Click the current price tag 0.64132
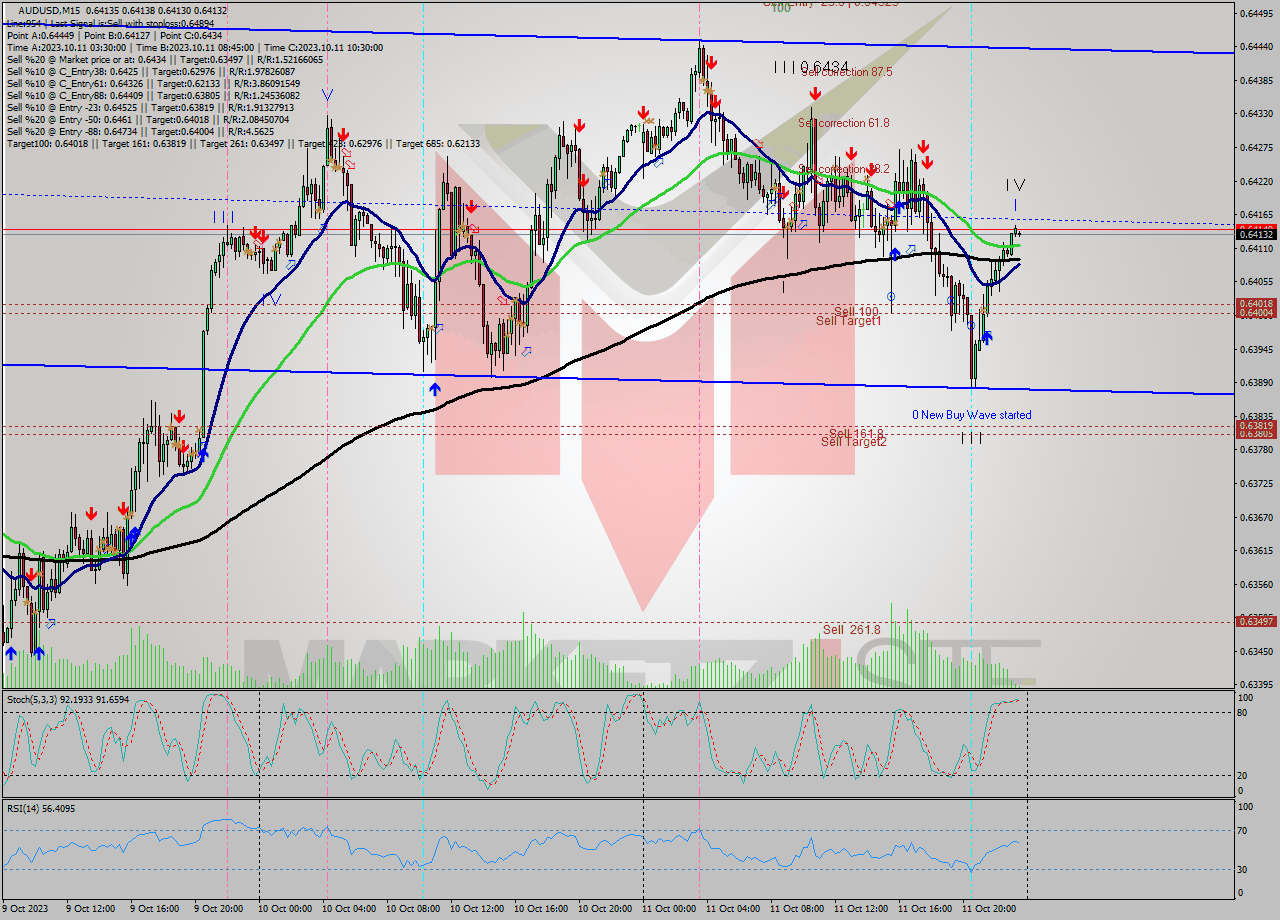The image size is (1280, 920). click(1257, 234)
